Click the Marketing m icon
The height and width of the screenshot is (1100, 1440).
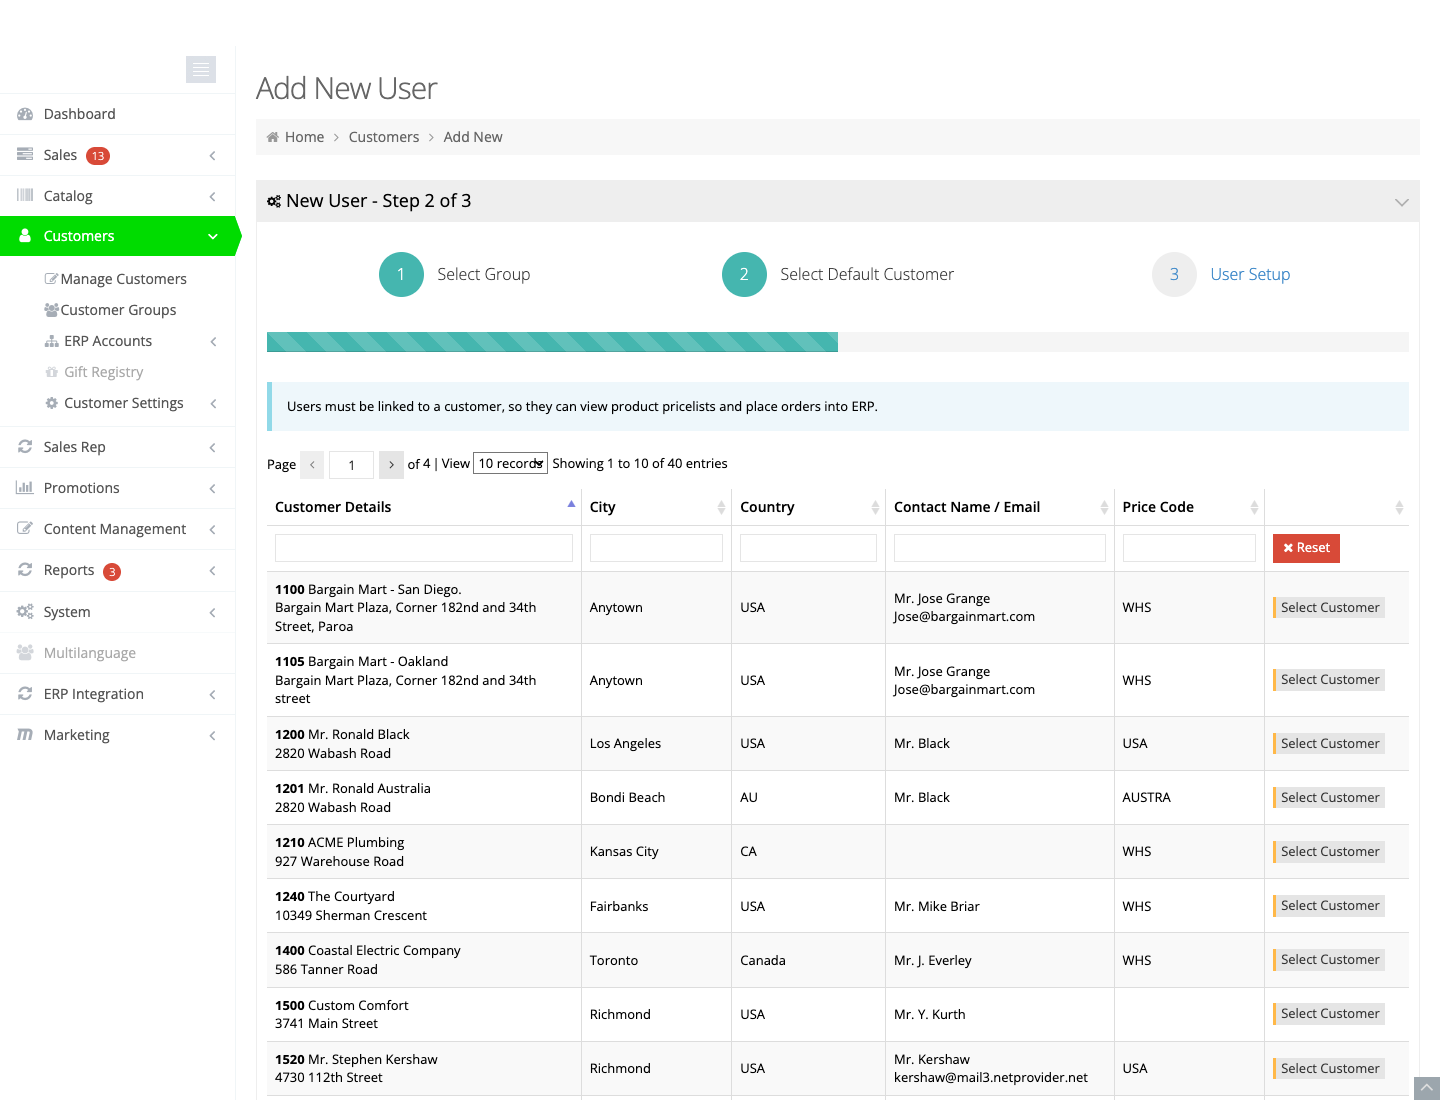pyautogui.click(x=25, y=735)
